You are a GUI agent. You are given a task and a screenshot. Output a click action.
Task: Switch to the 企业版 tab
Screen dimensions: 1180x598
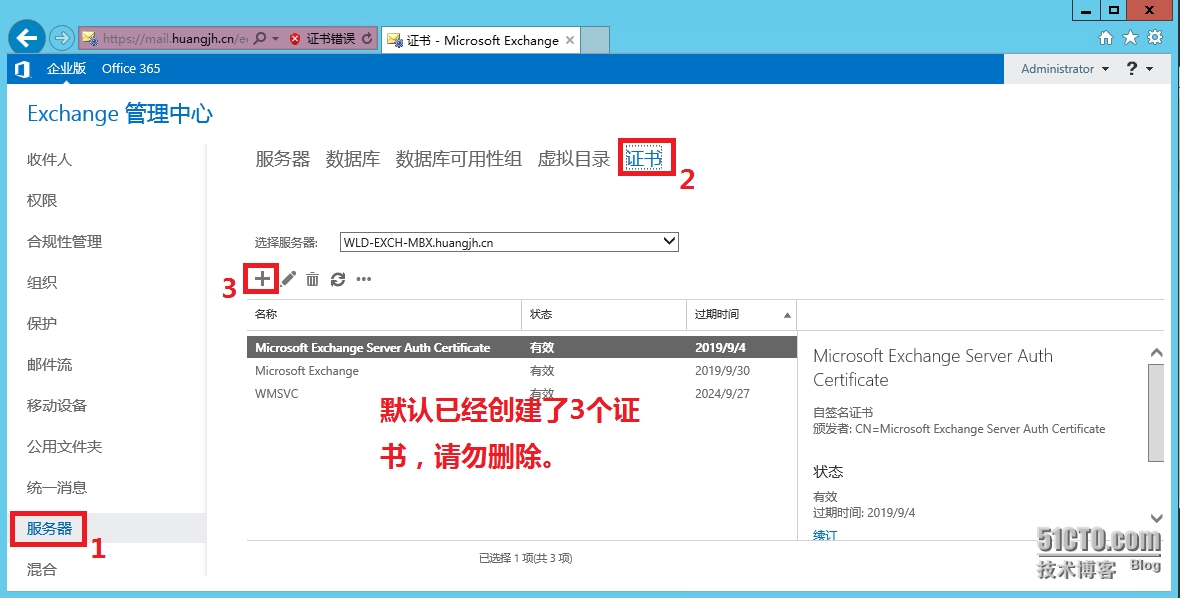66,68
